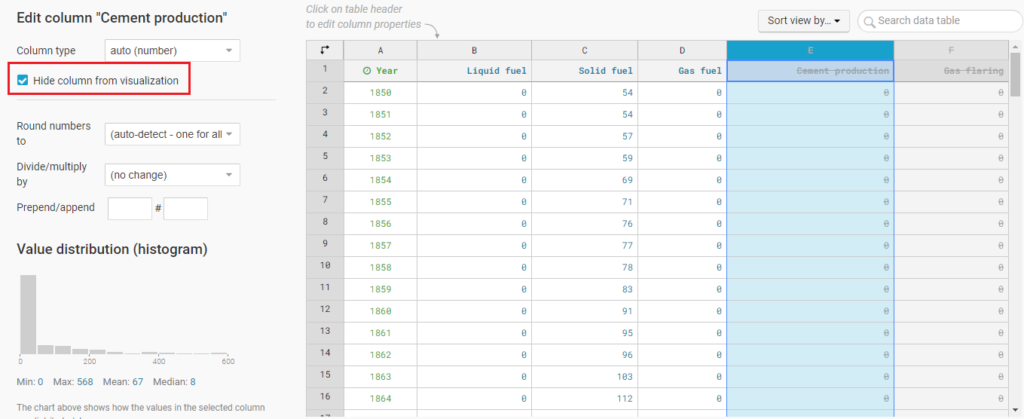Expand the Round numbers to dropdown
Image resolution: width=1024 pixels, height=419 pixels.
(172, 133)
